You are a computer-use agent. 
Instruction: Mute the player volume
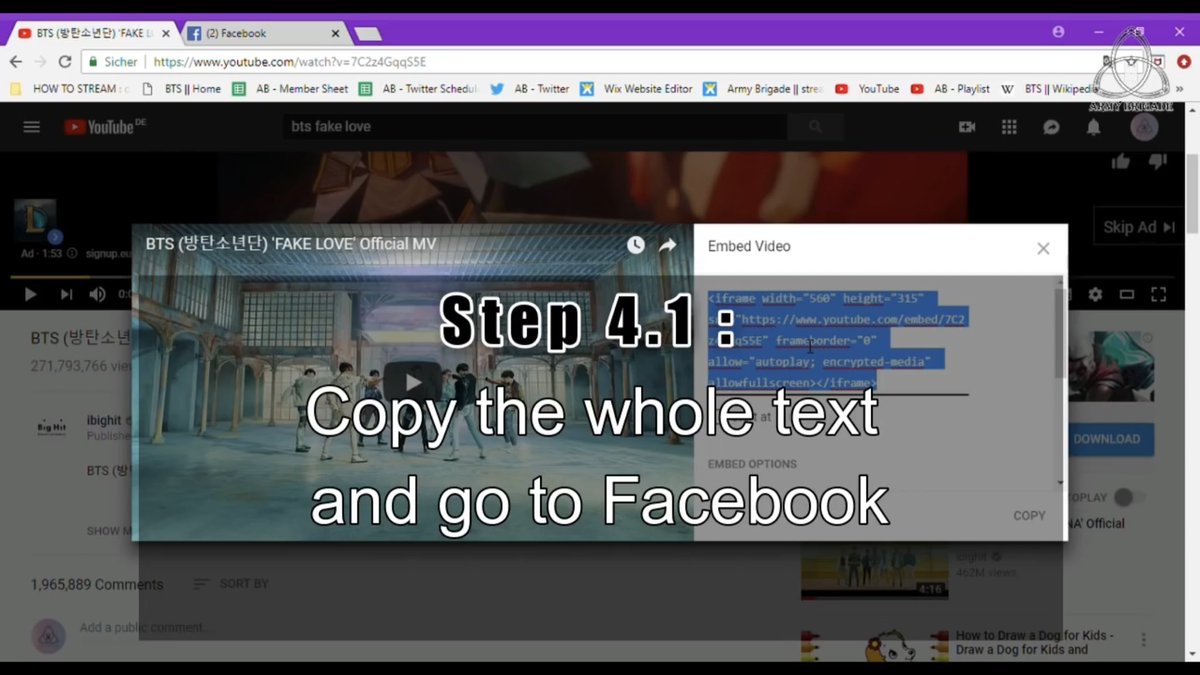coord(97,294)
